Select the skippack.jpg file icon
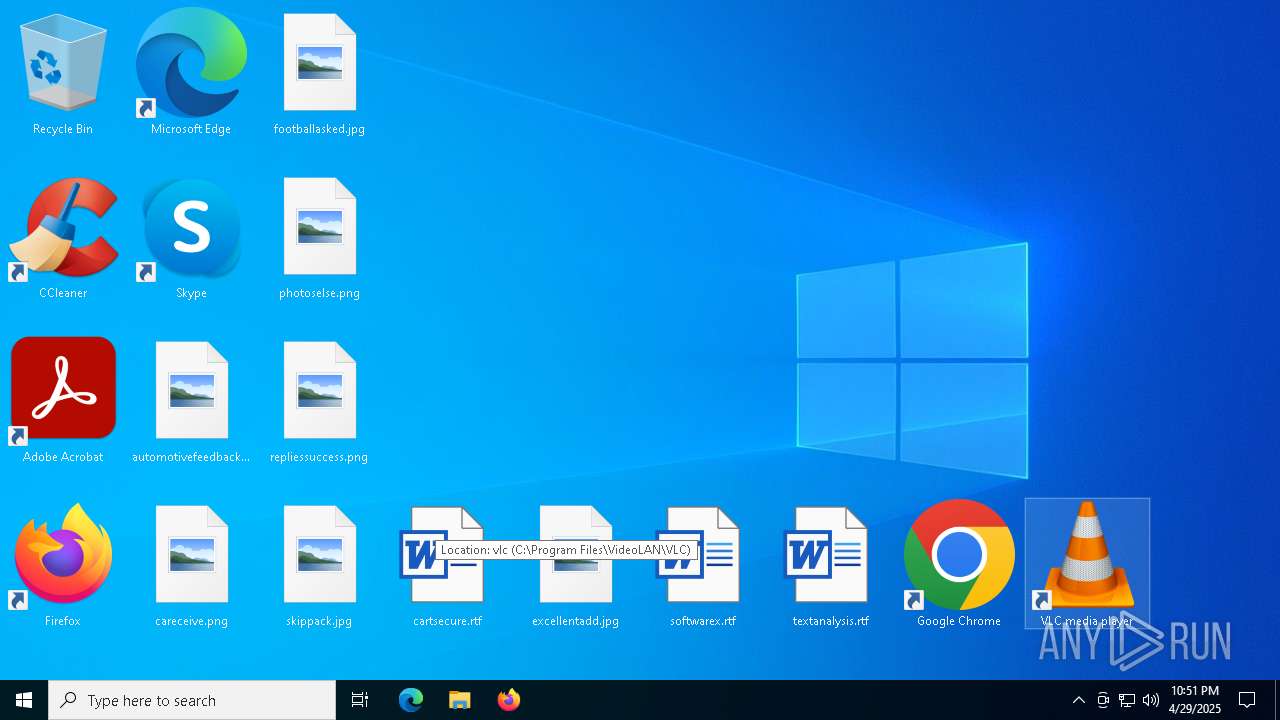 click(319, 567)
